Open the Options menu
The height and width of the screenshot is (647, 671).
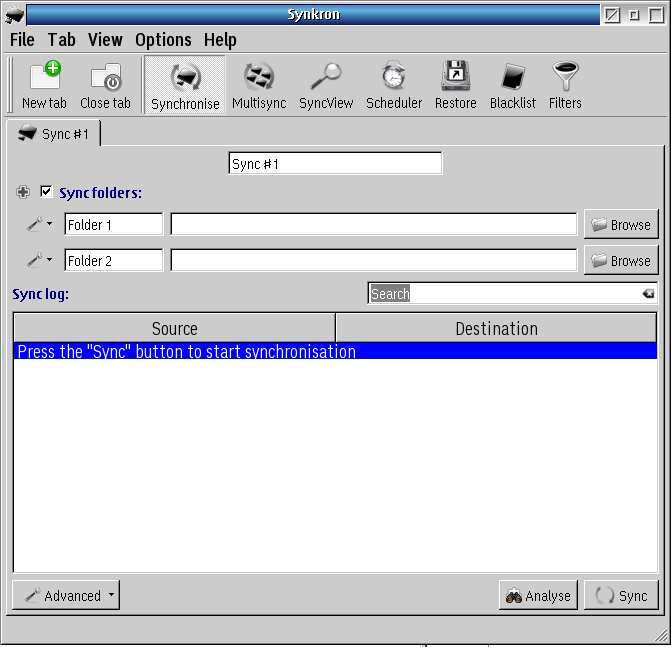pos(163,40)
